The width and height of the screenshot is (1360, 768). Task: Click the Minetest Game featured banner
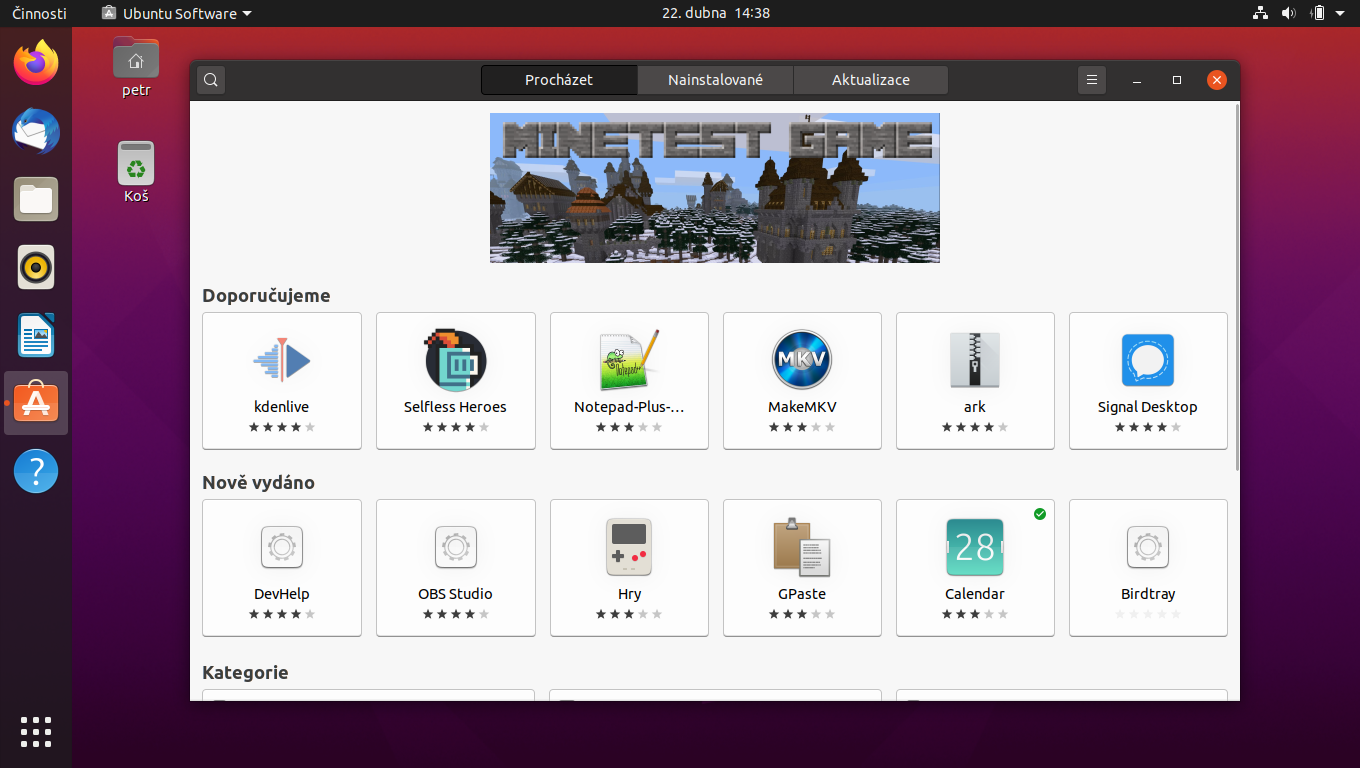[715, 188]
